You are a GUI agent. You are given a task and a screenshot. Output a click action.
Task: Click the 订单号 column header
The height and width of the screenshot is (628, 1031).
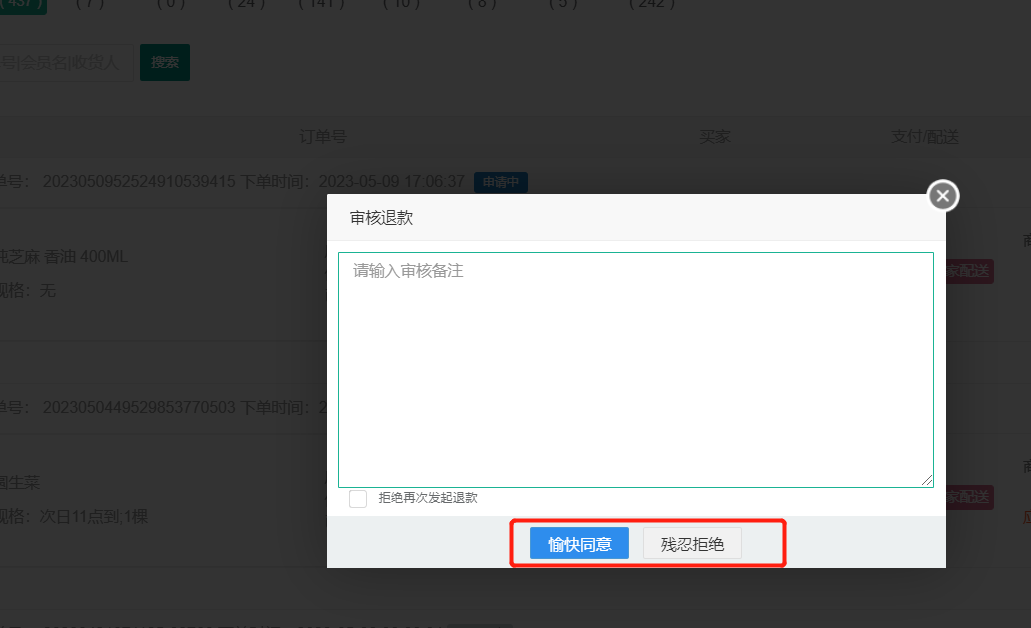point(323,136)
